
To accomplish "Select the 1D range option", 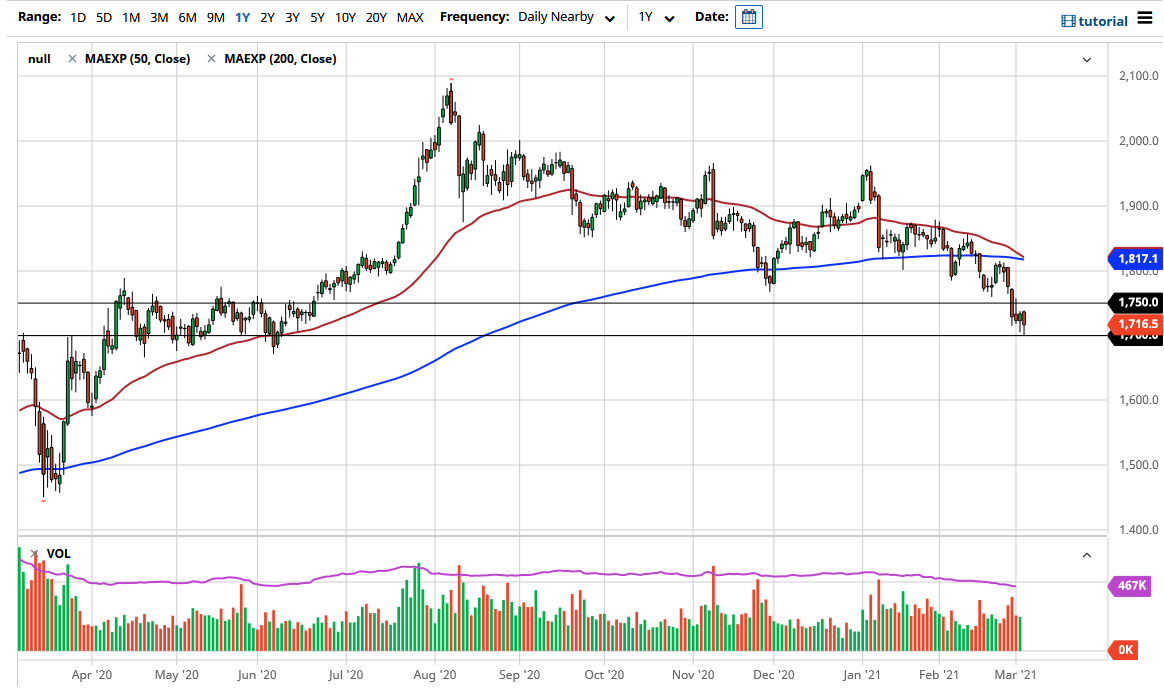I will pyautogui.click(x=78, y=17).
